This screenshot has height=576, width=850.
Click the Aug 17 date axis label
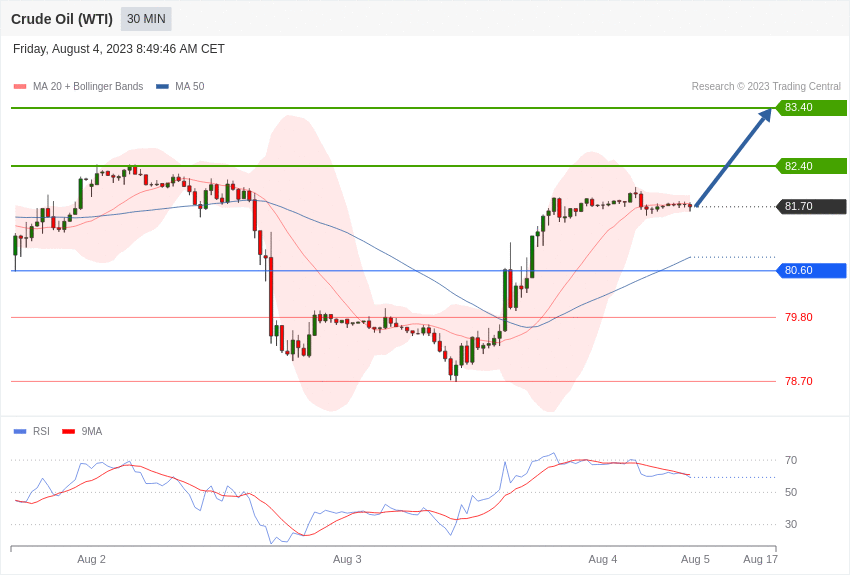(760, 559)
